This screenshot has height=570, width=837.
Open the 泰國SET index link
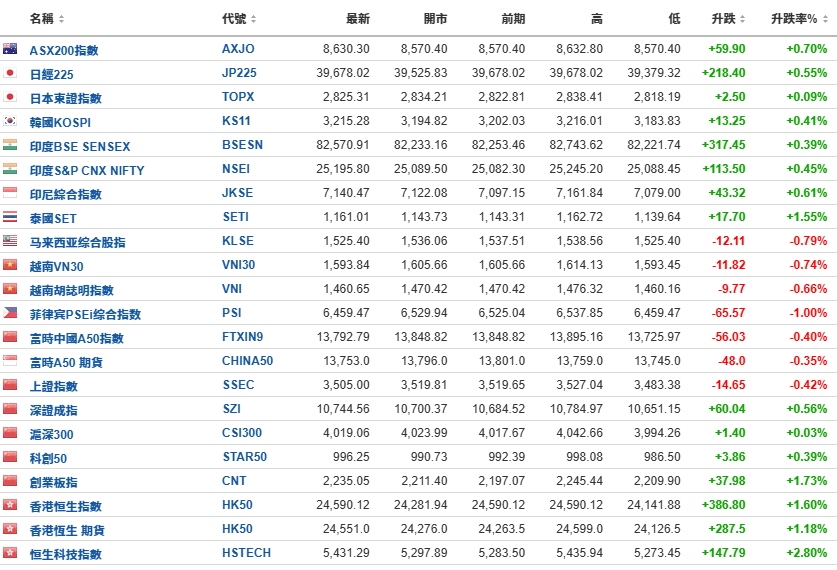tap(53, 218)
